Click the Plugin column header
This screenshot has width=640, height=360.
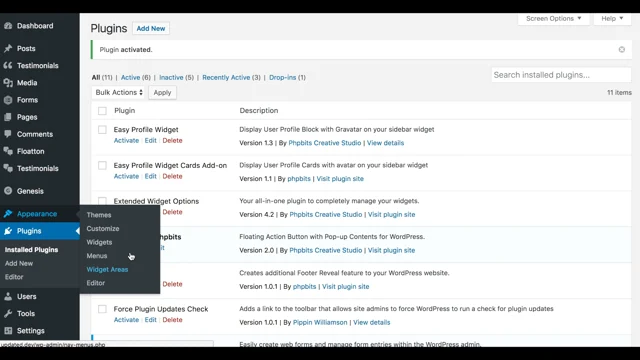[124, 111]
